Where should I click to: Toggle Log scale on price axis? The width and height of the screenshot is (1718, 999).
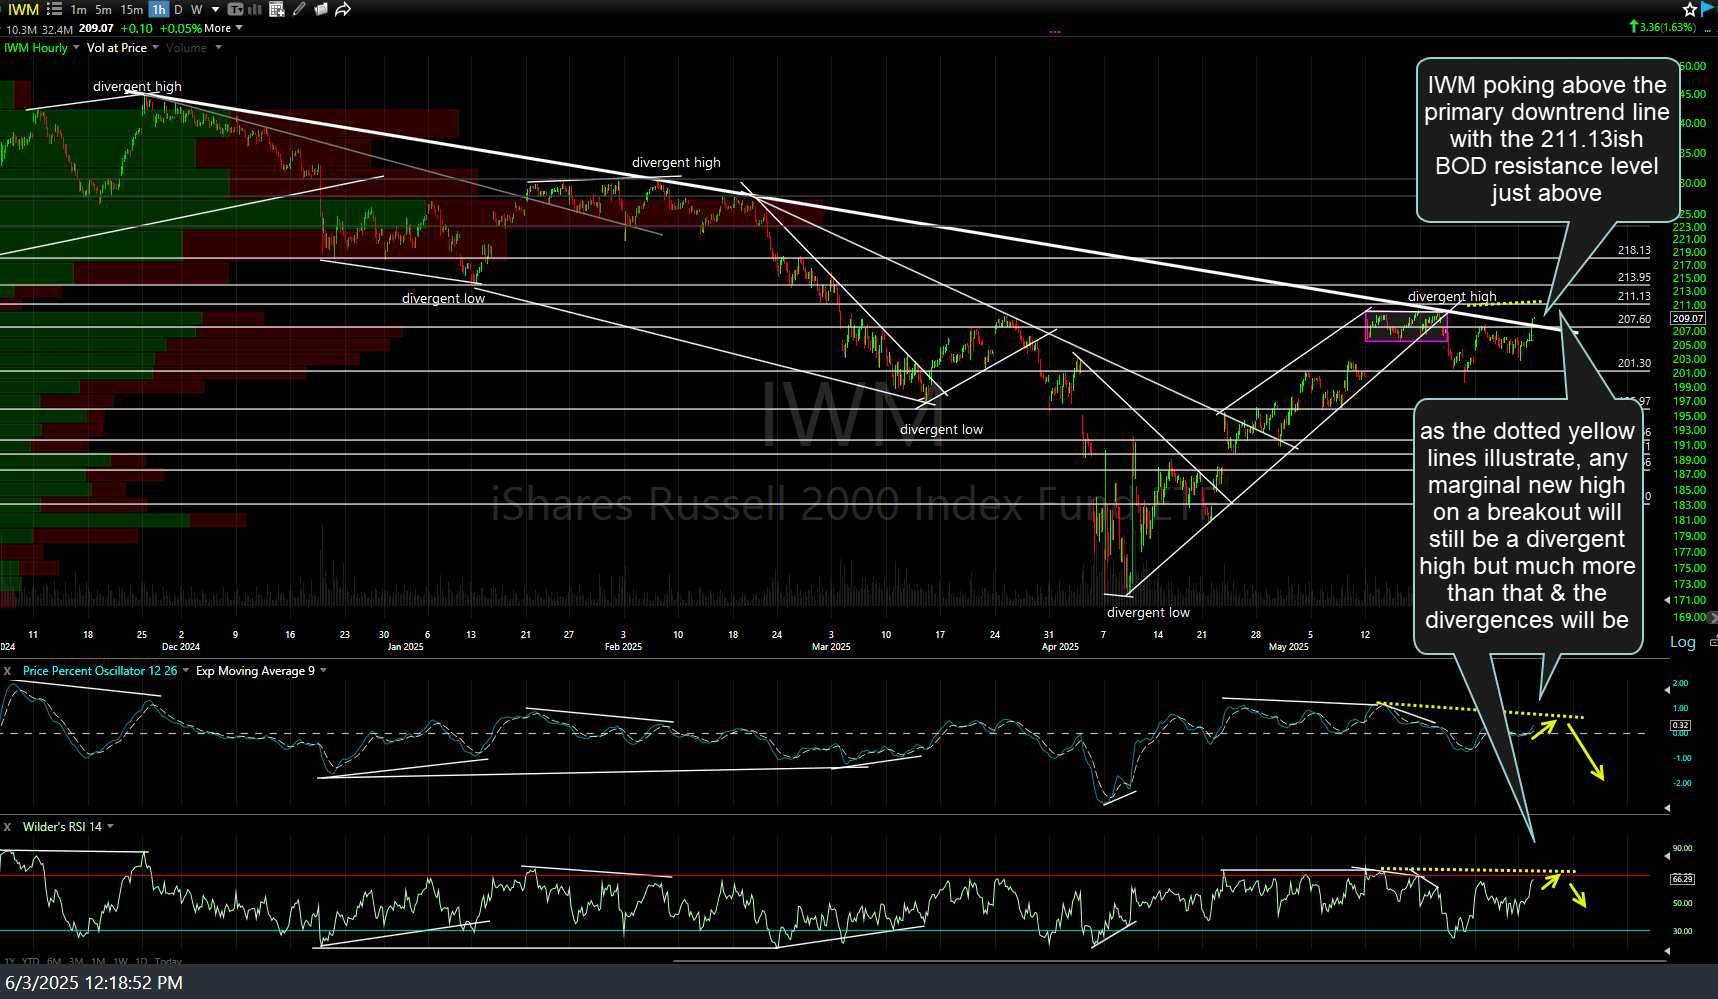point(1682,642)
